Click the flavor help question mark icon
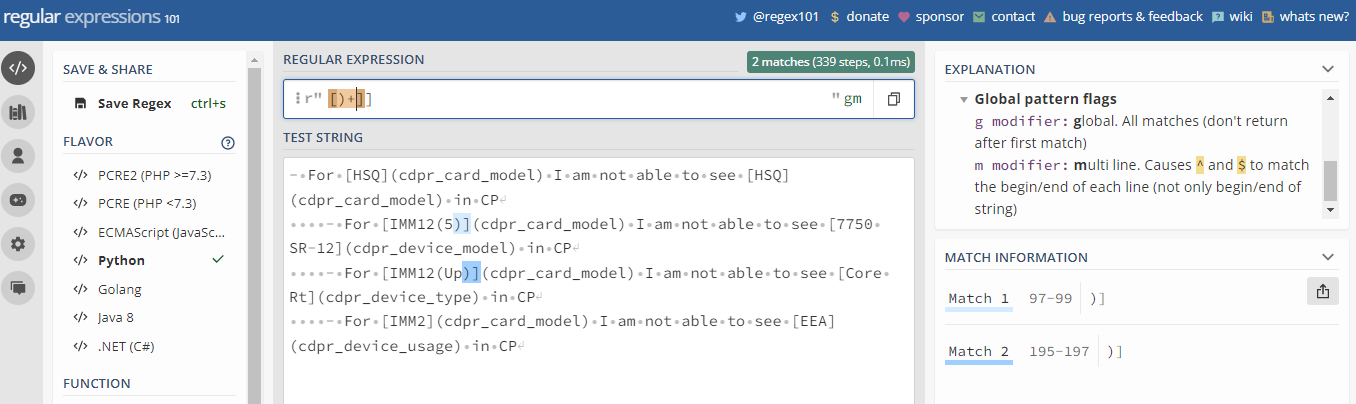This screenshot has height=404, width=1356. click(x=228, y=142)
